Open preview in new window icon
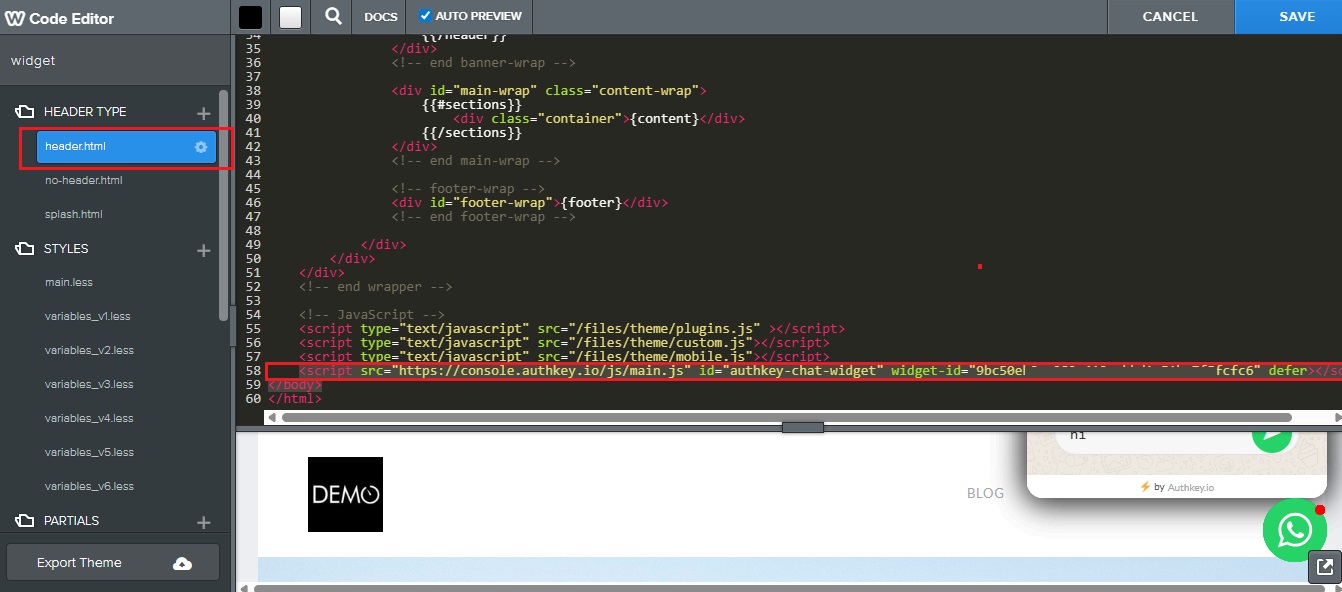 pos(1325,567)
